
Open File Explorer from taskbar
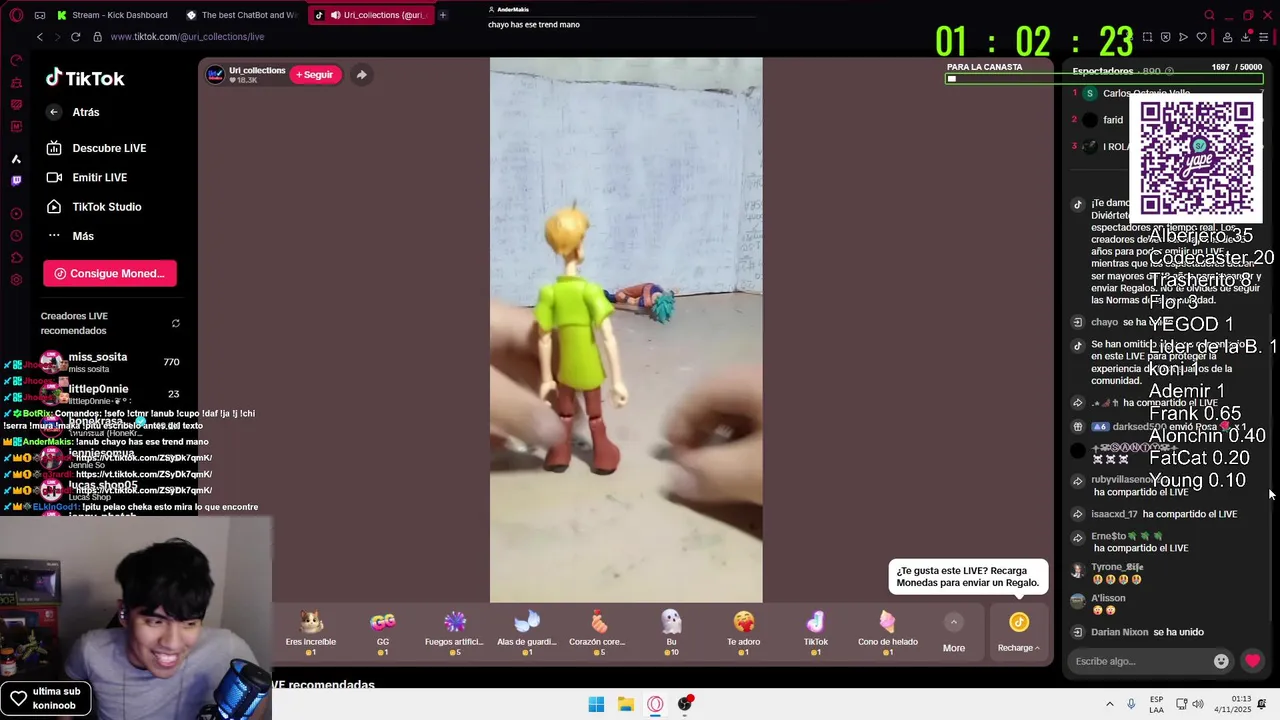626,704
